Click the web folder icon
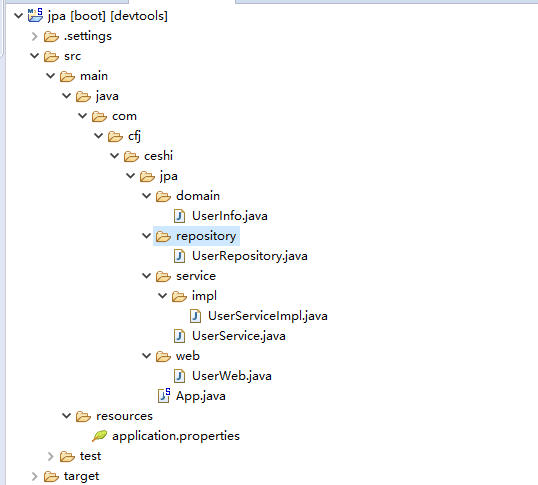The height and width of the screenshot is (485, 538). 163,356
